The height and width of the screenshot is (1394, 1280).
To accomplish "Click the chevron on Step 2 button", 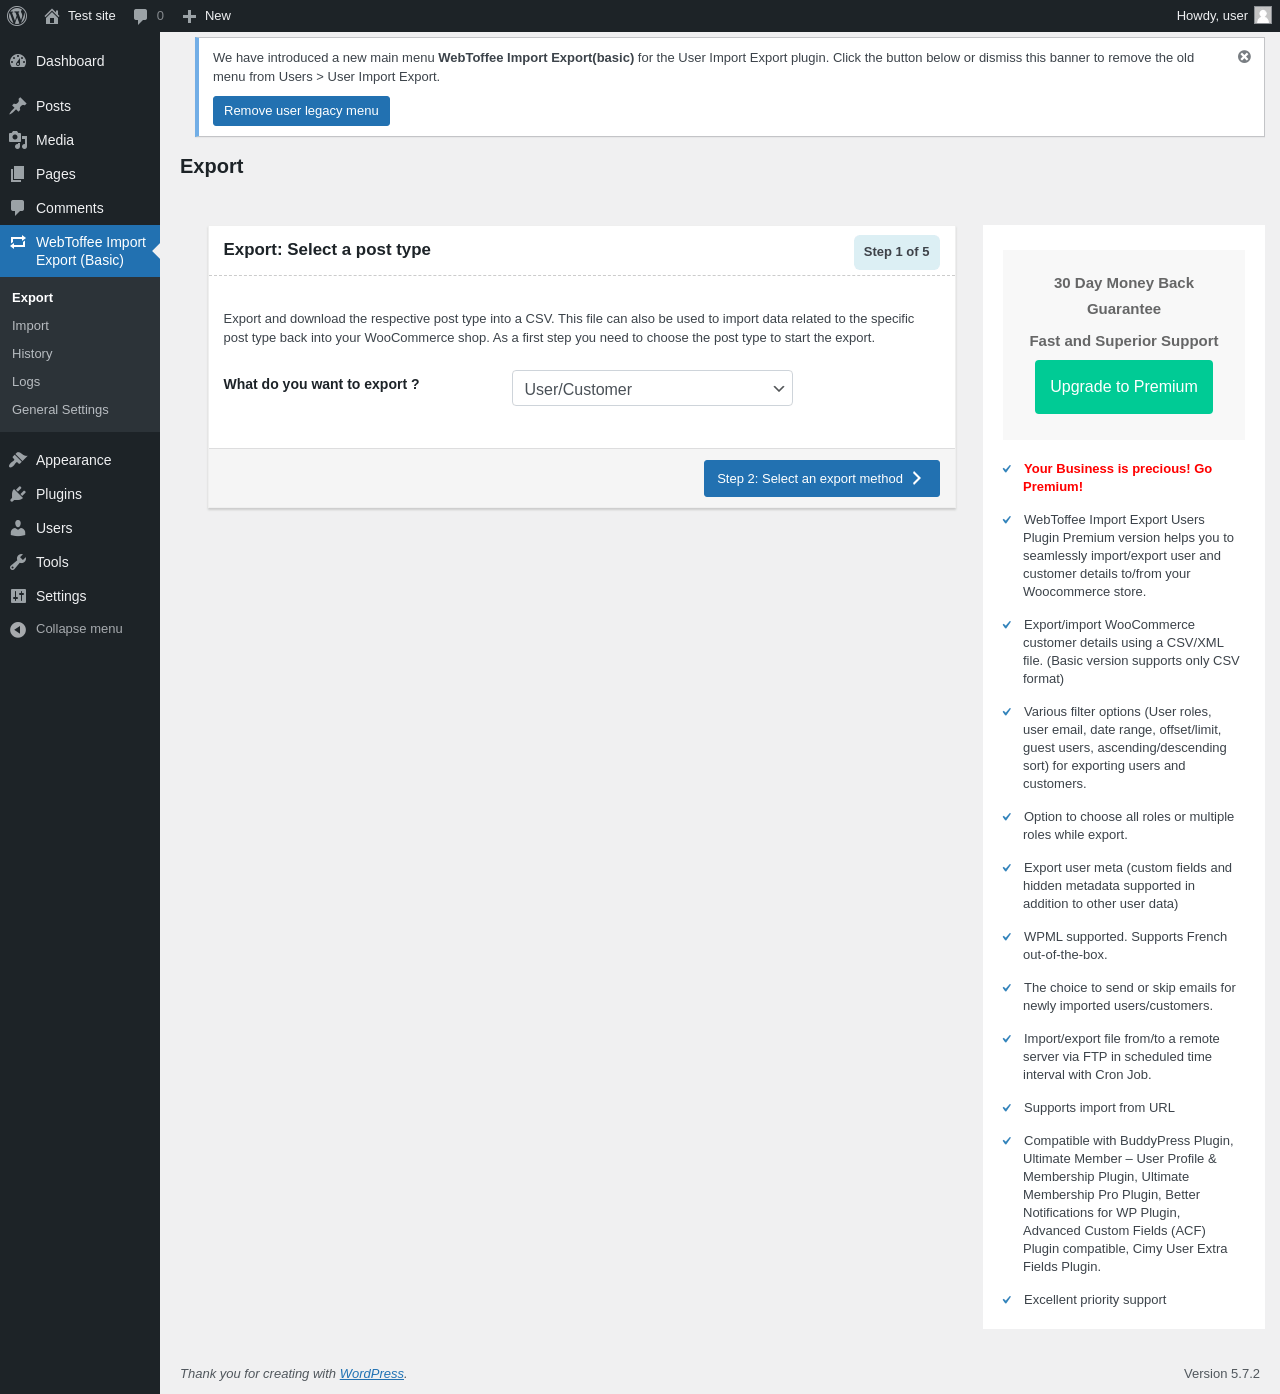I will pyautogui.click(x=917, y=478).
